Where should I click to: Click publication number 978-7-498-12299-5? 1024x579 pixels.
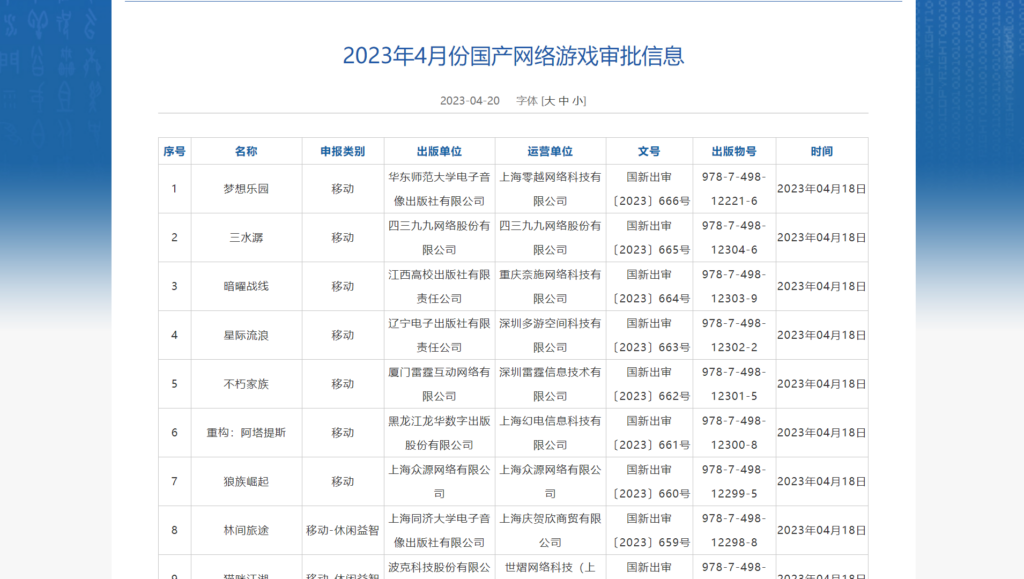734,482
